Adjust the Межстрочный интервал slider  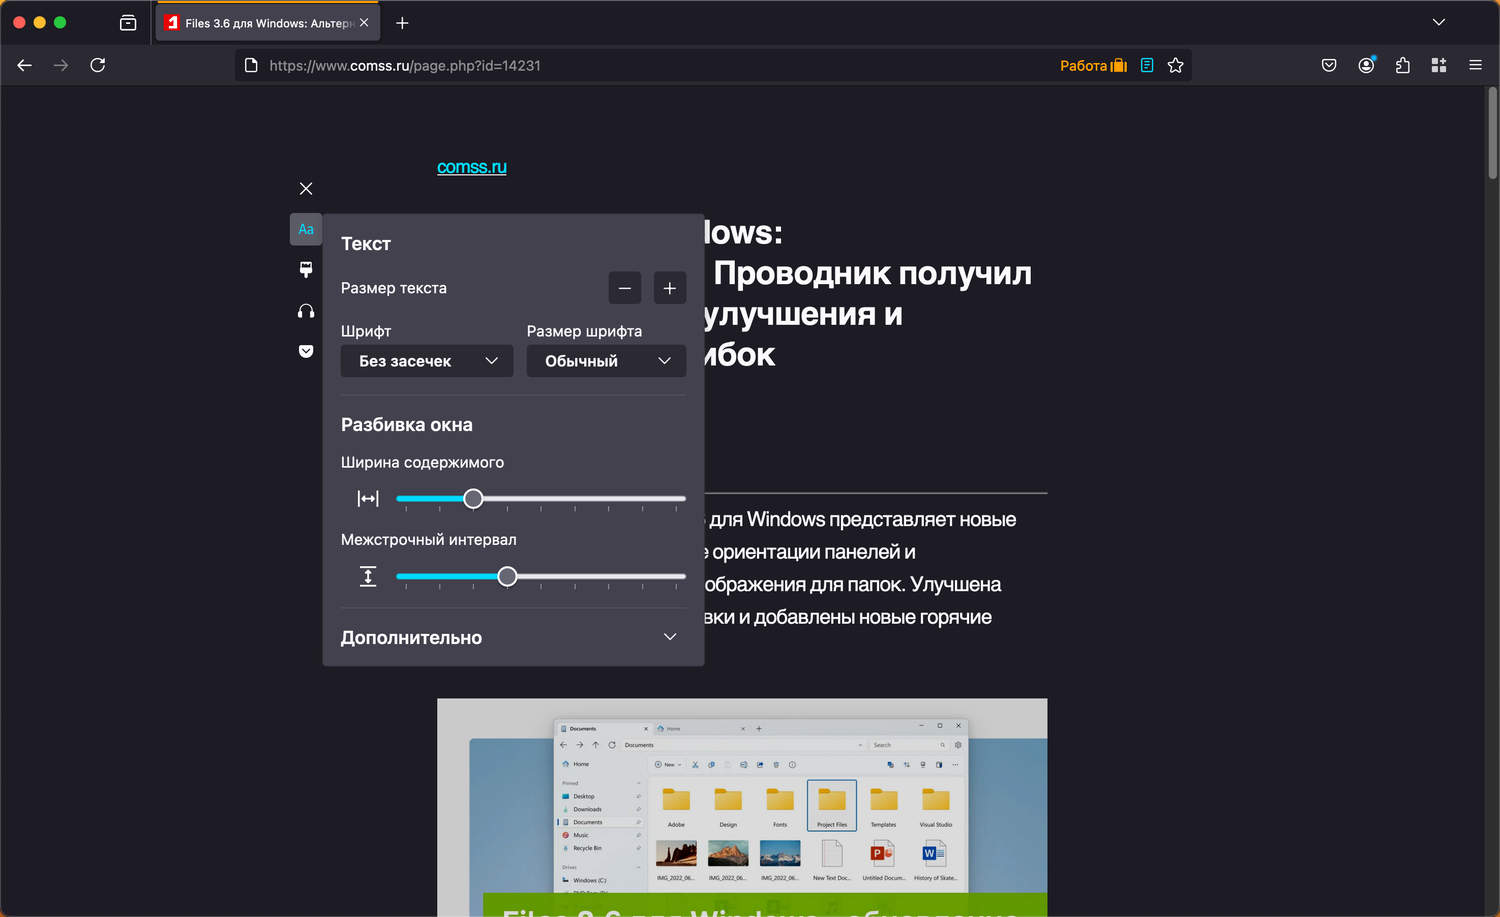click(541, 576)
